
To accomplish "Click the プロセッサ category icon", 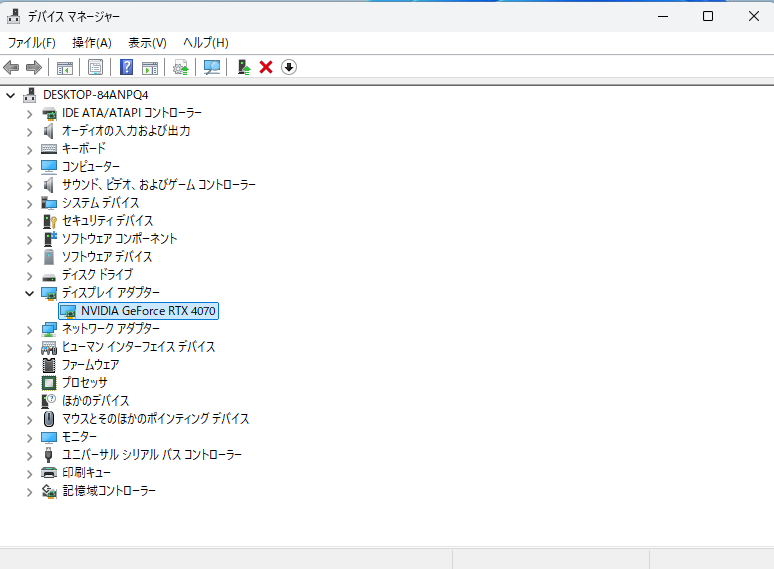I will (x=49, y=383).
